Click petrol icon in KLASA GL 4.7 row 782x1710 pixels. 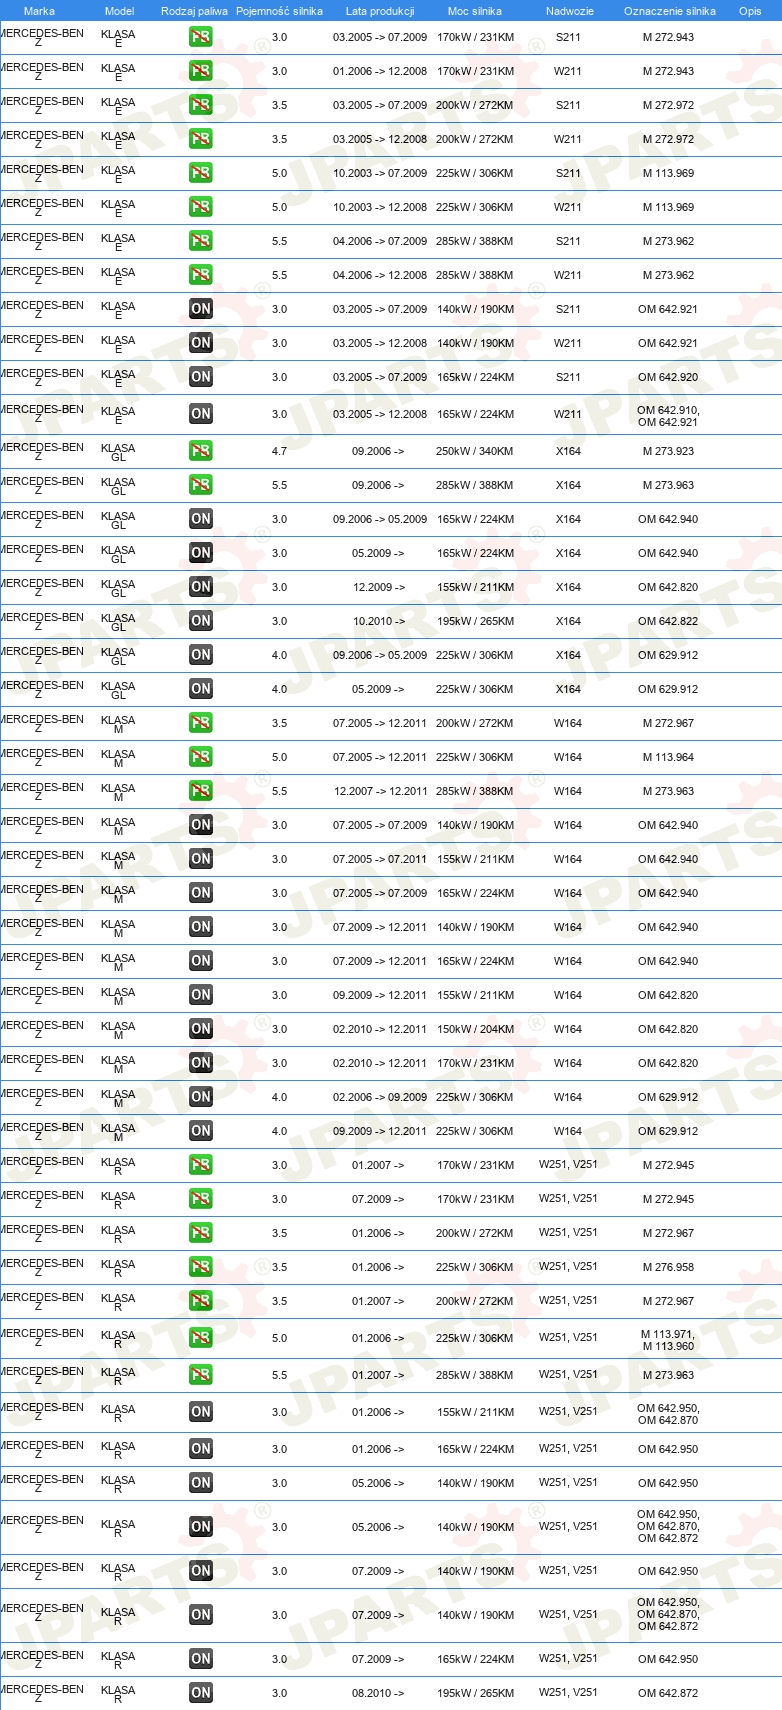[201, 451]
